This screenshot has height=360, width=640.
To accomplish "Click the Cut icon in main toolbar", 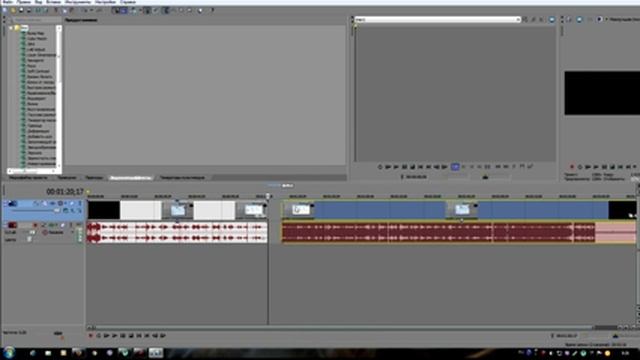I will pyautogui.click(x=56, y=10).
